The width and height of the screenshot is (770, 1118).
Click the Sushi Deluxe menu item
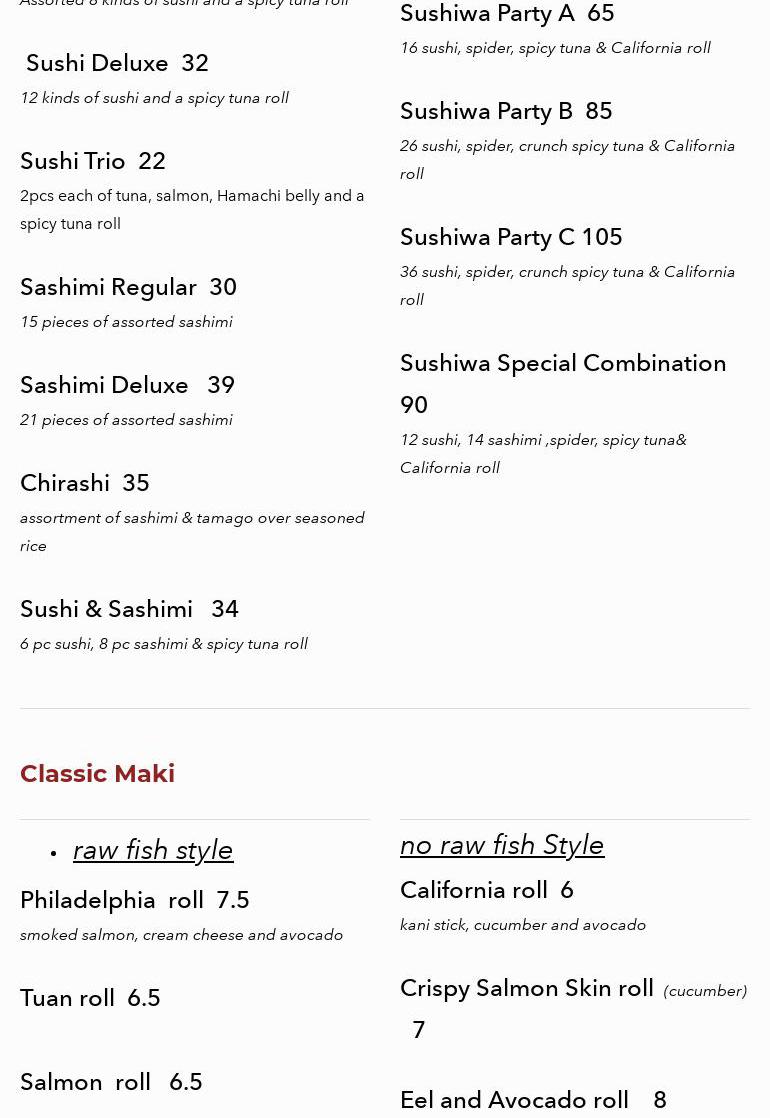(117, 63)
